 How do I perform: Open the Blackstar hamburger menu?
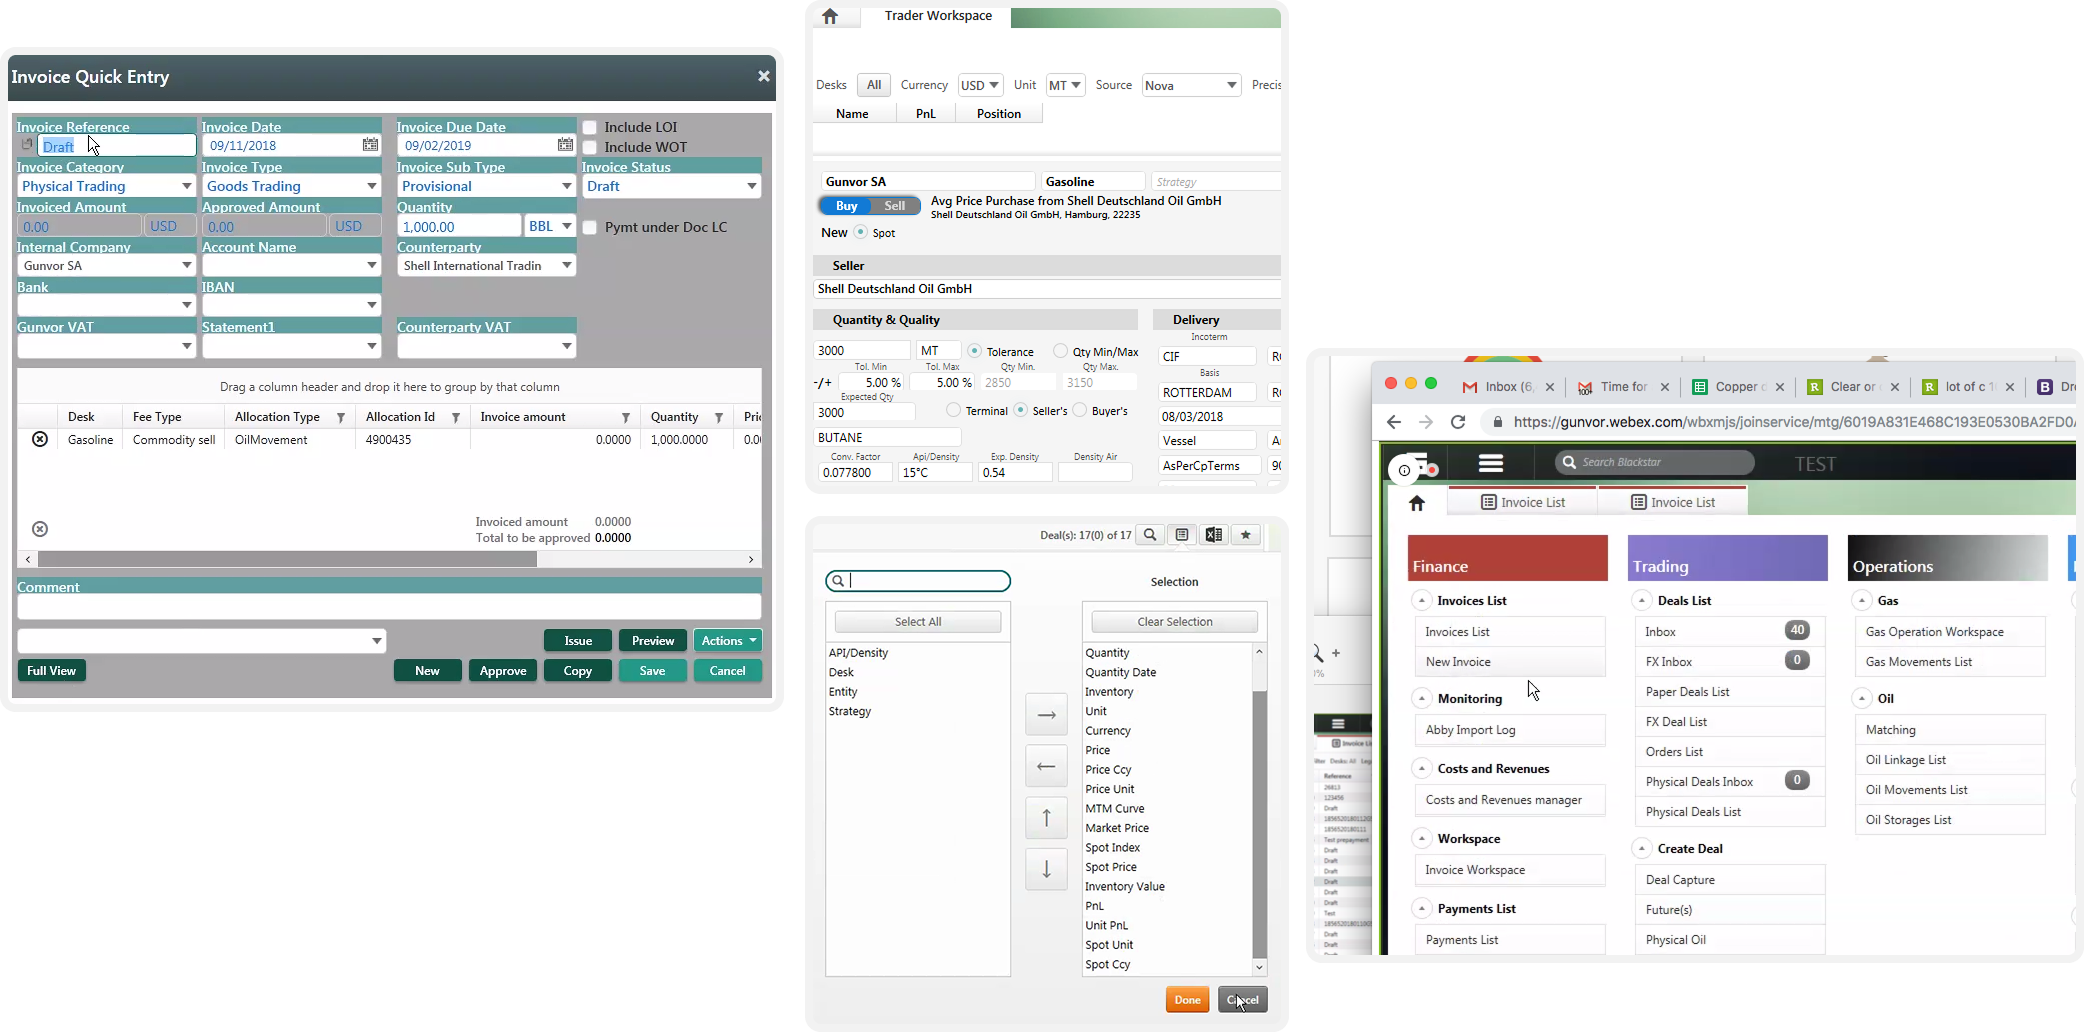pyautogui.click(x=1490, y=463)
